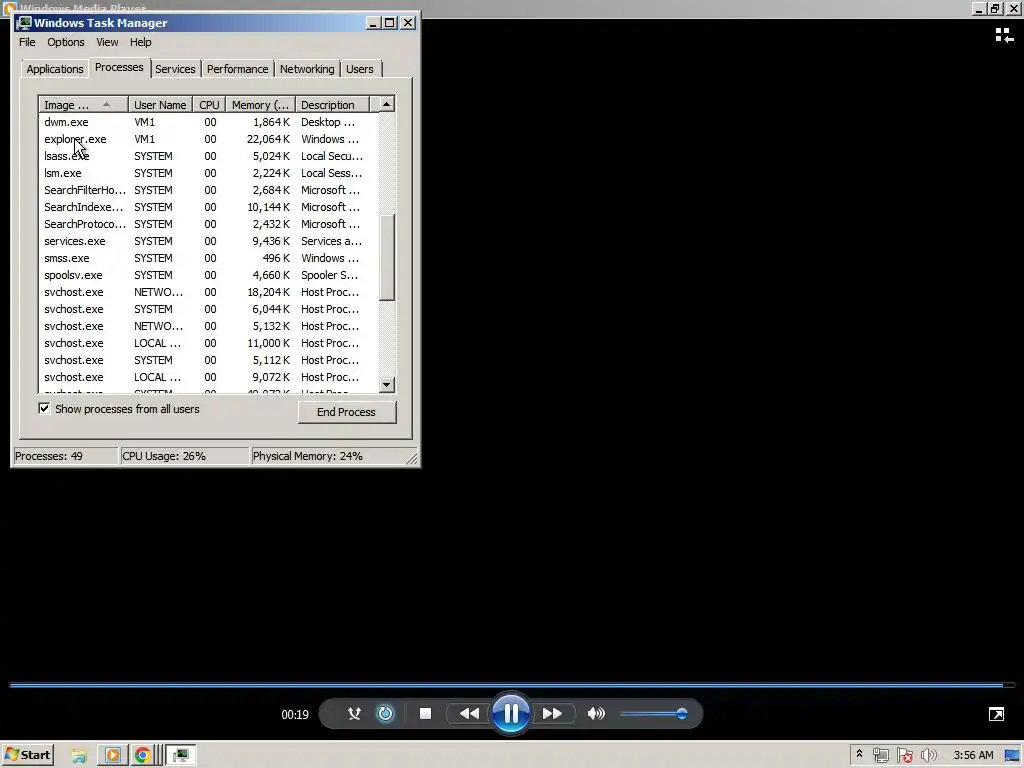Switch to the Applications tab
This screenshot has height=768, width=1024.
pyautogui.click(x=55, y=69)
